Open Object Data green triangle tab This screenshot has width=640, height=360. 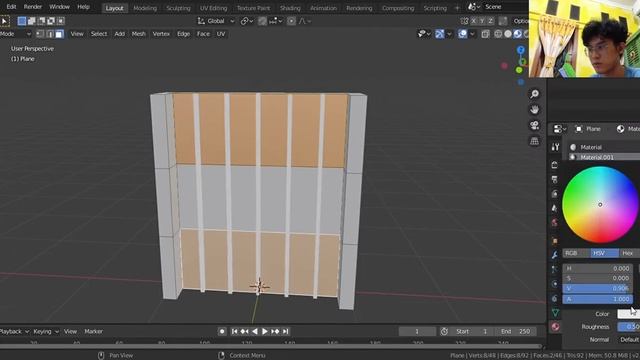tap(555, 313)
